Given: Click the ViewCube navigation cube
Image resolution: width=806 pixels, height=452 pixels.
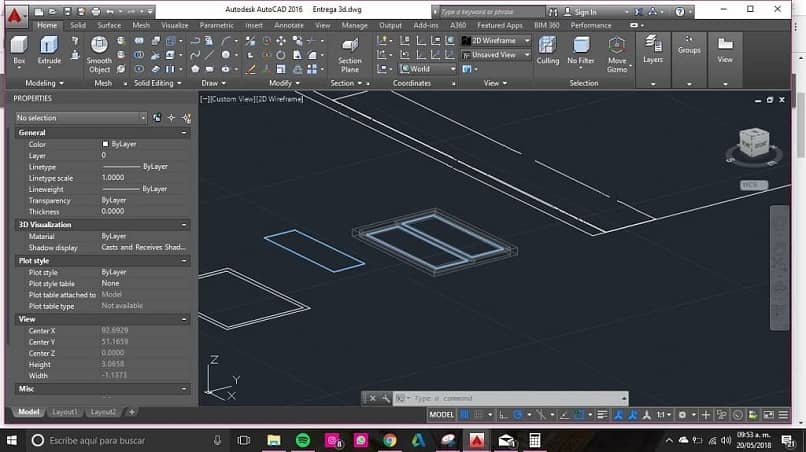Looking at the screenshot, I should (754, 142).
